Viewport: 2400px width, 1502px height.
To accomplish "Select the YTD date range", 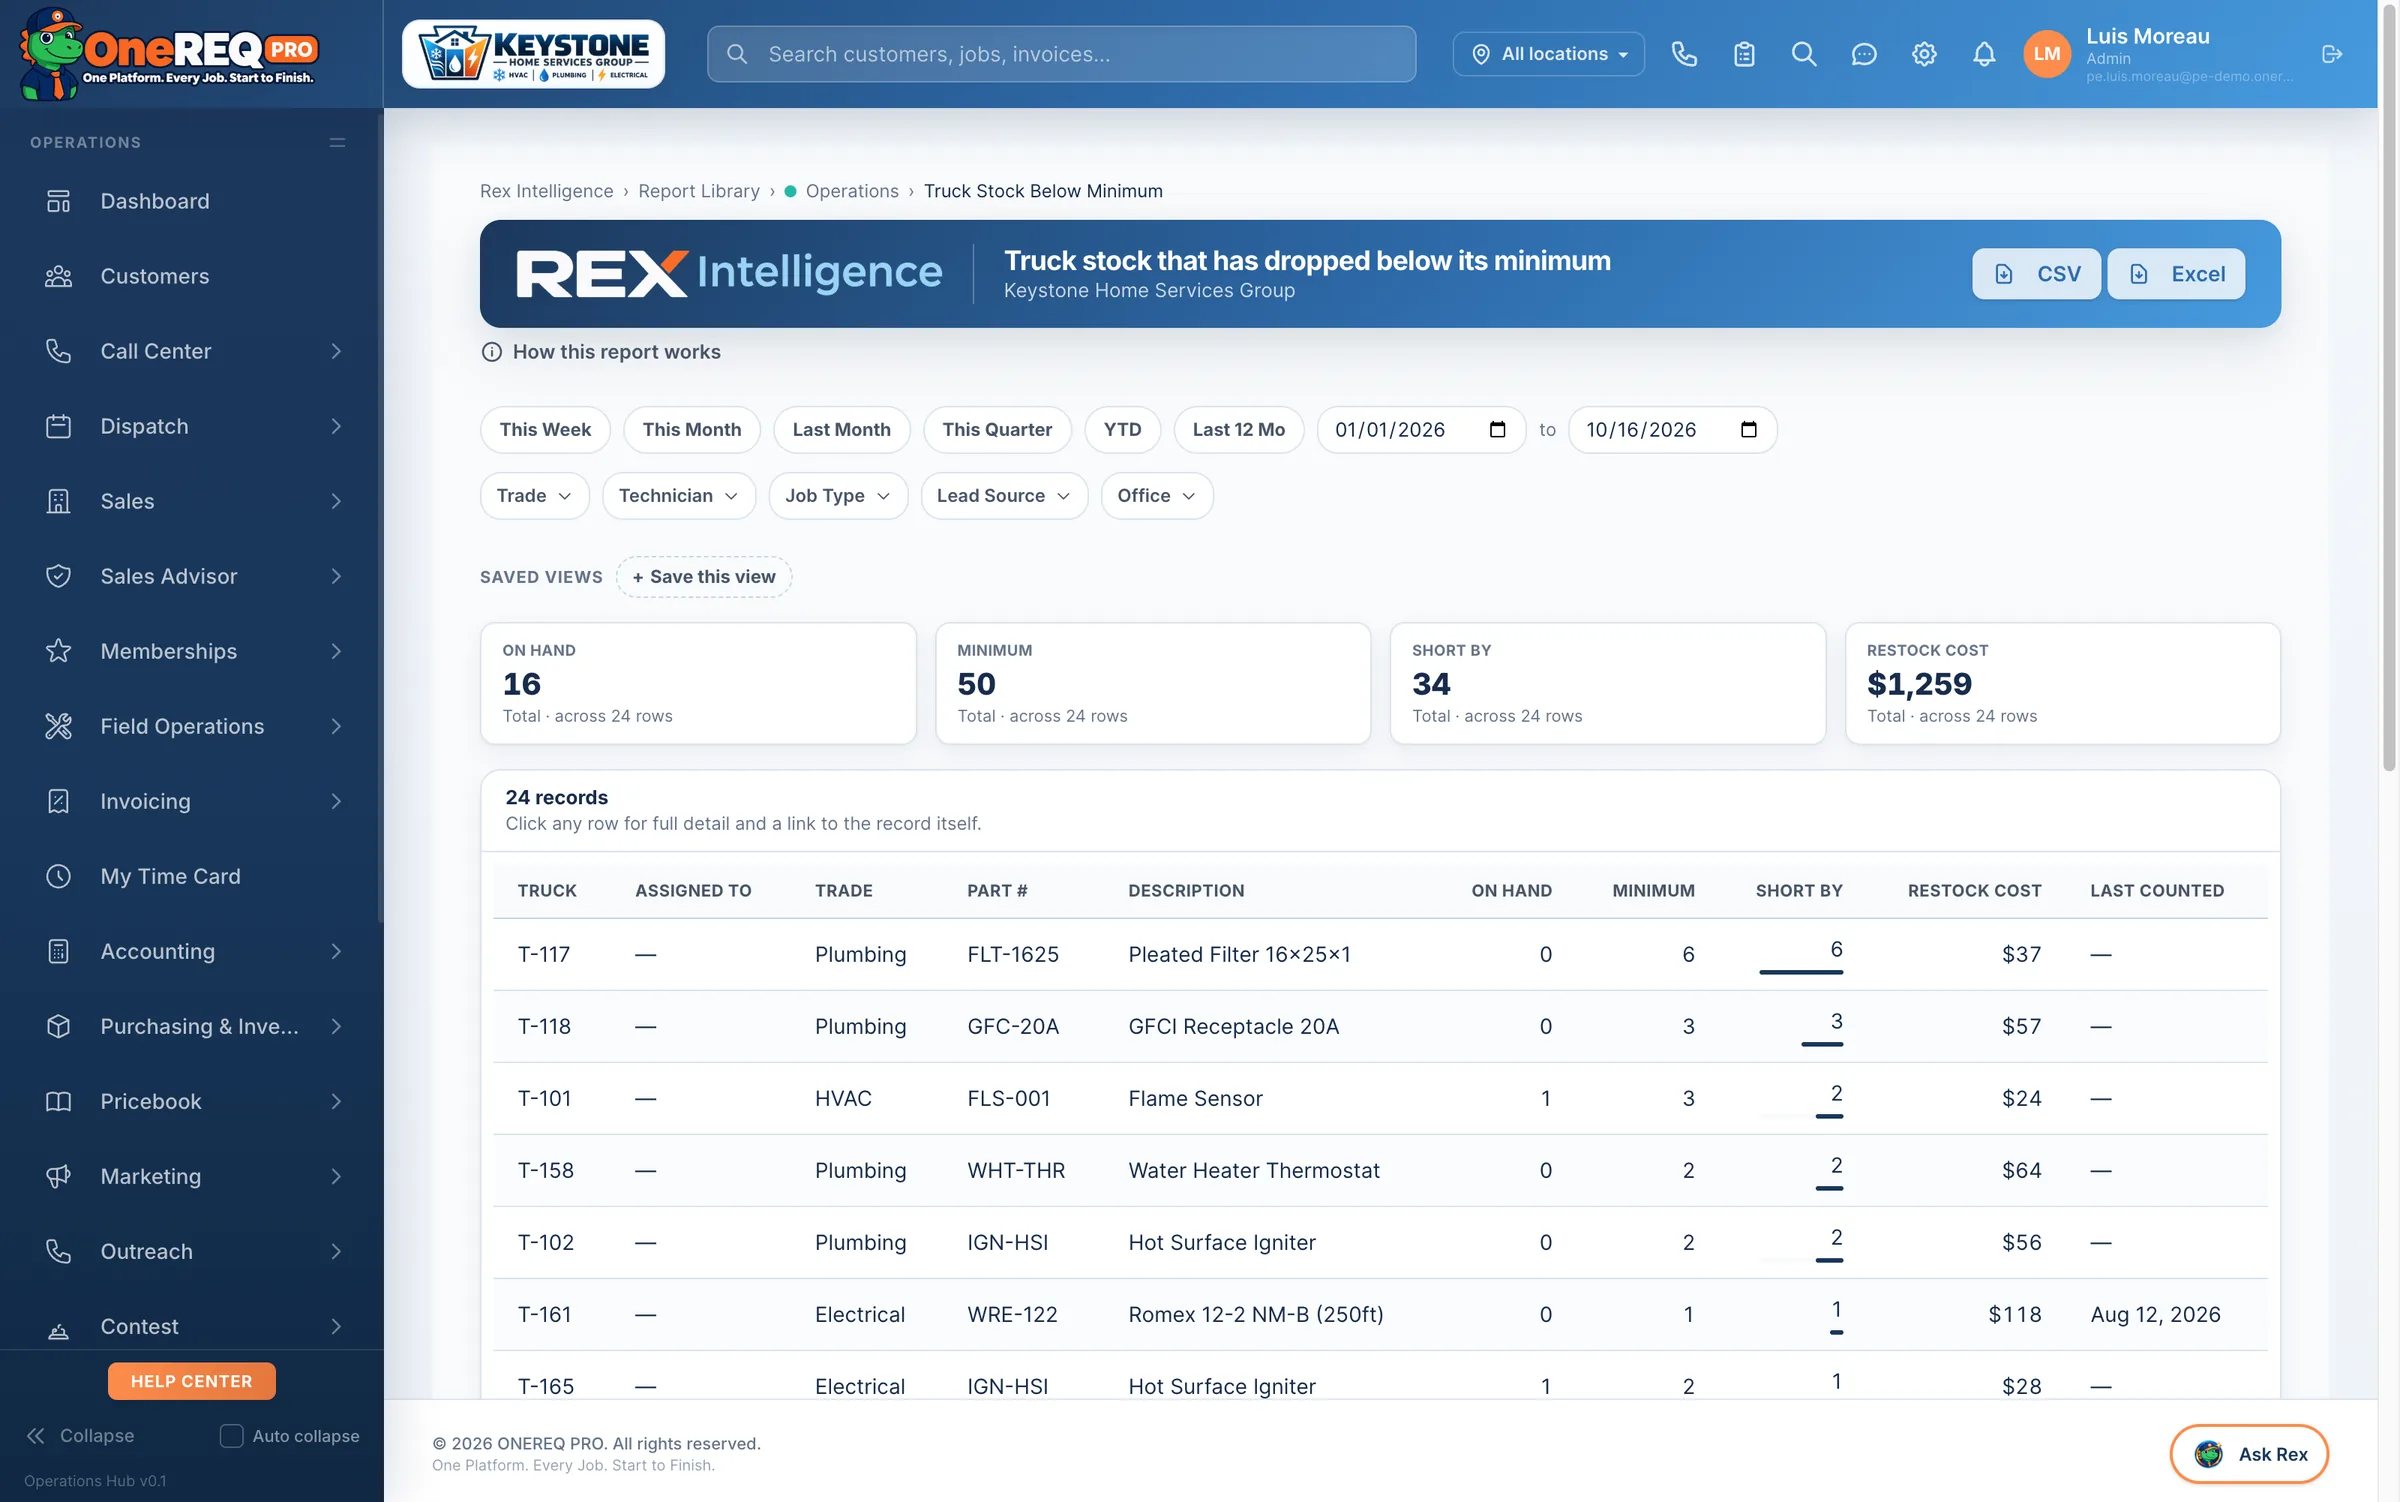I will click(x=1122, y=429).
